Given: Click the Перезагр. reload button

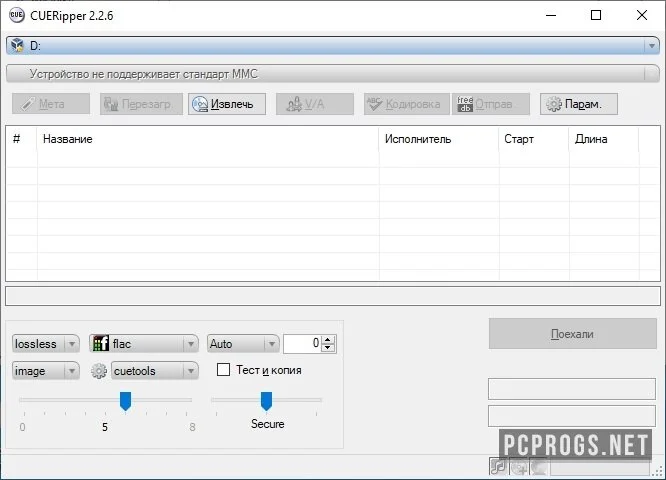Looking at the screenshot, I should (x=141, y=104).
